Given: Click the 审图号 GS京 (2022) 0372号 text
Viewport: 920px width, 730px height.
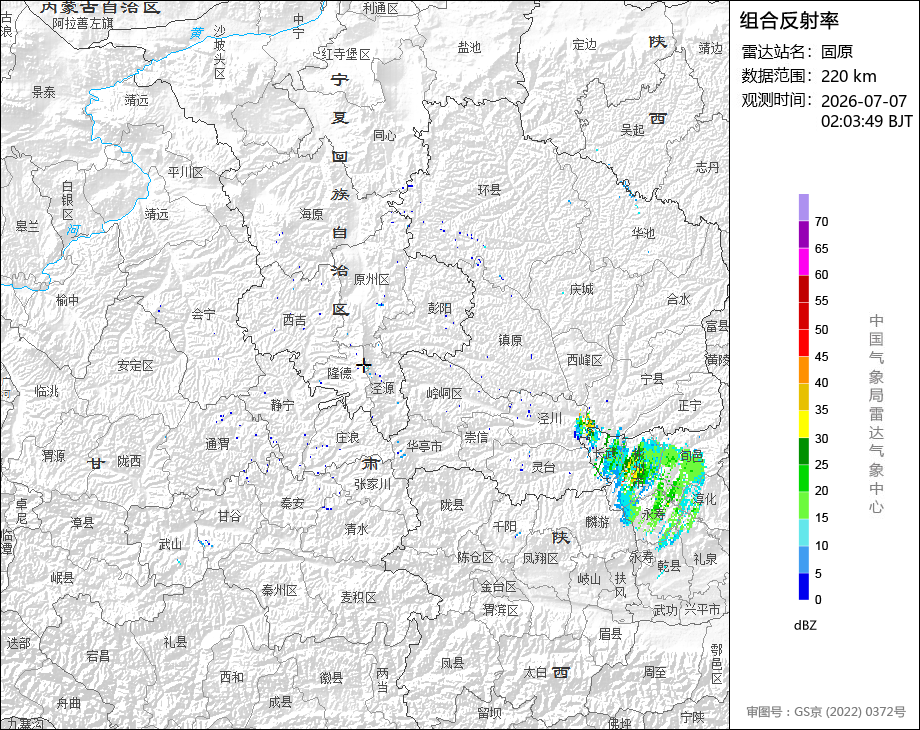Looking at the screenshot, I should 826,712.
